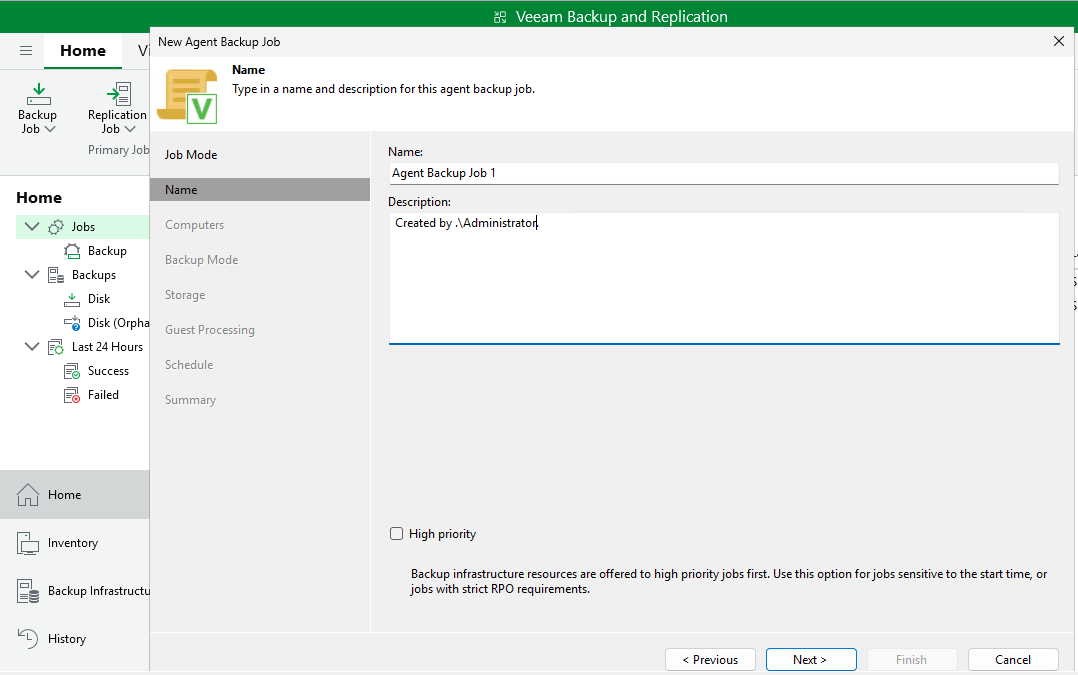This screenshot has height=675, width=1078.
Task: Go to the Job Mode wizard step
Action: click(190, 155)
